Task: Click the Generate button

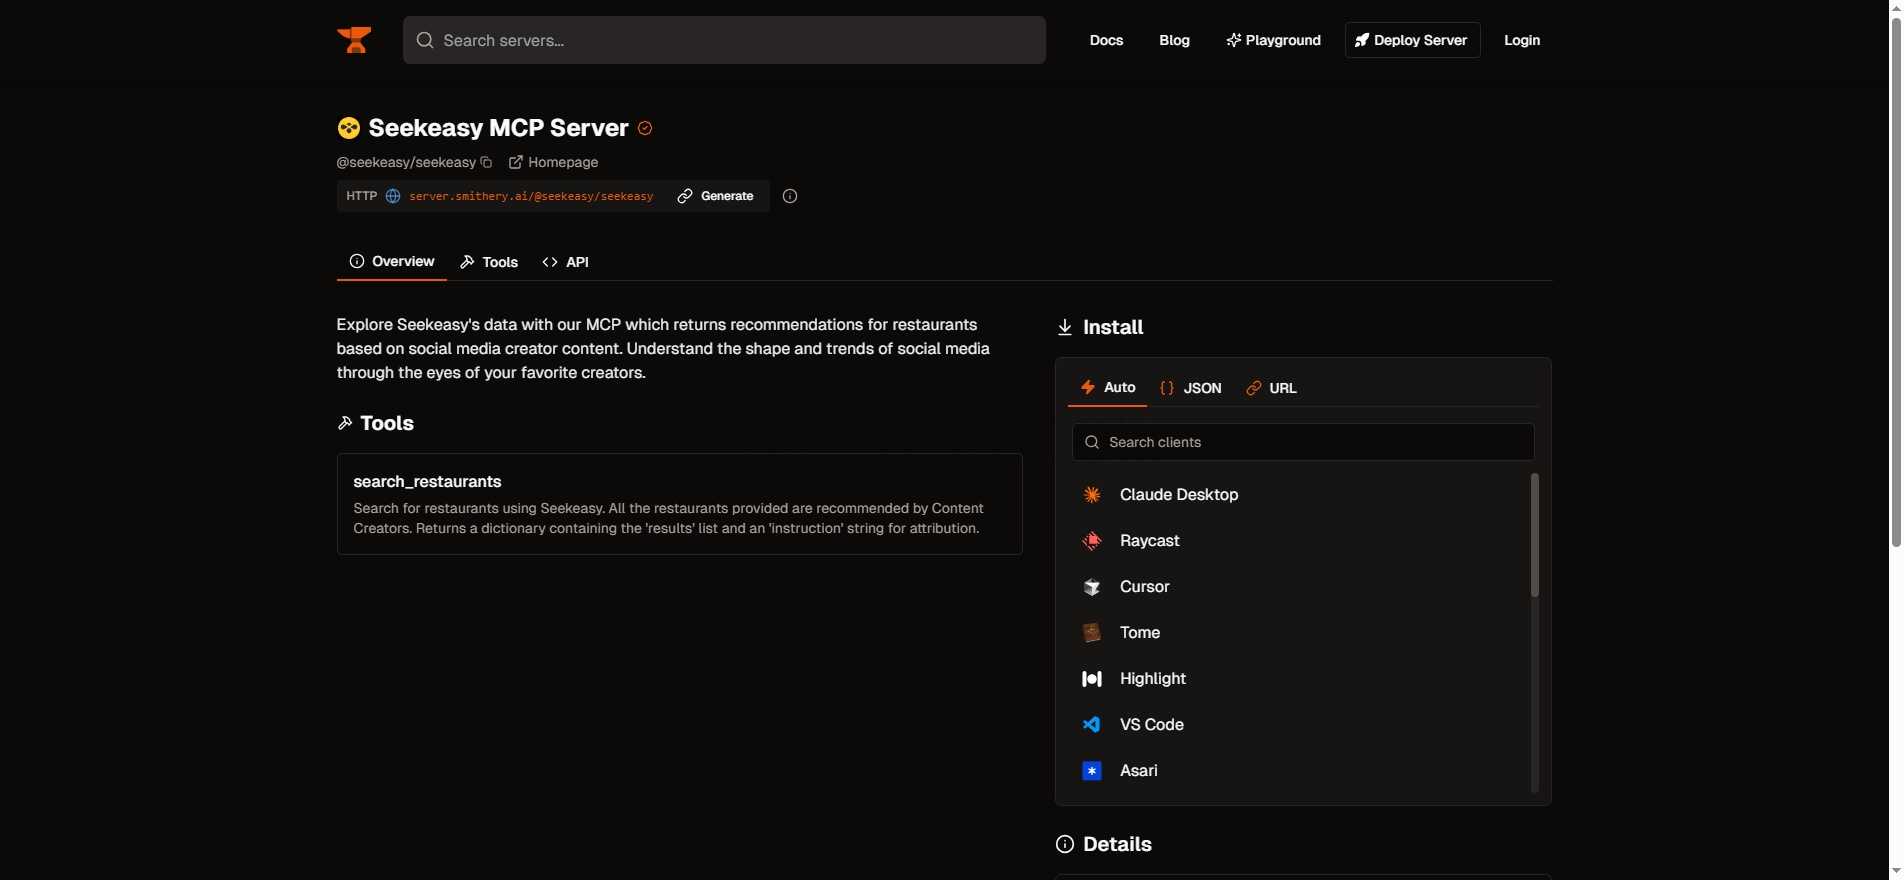Action: (x=716, y=196)
